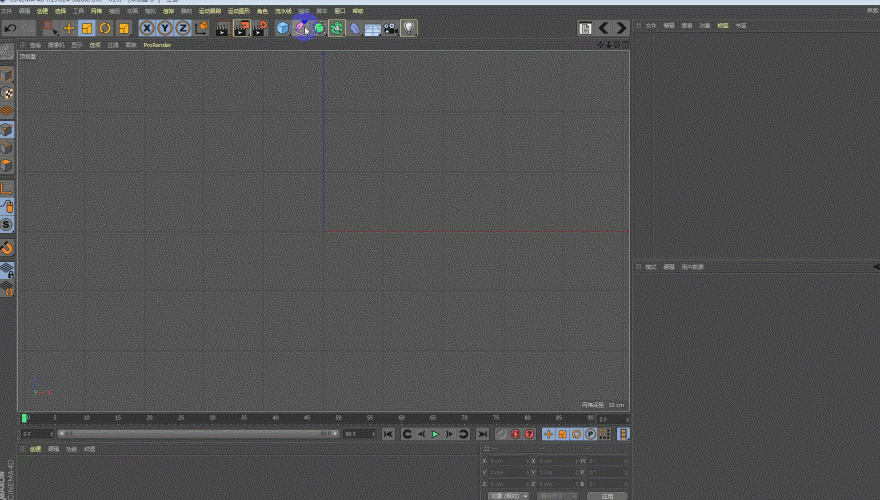The width and height of the screenshot is (880, 500).
Task: Expand Attribute Manager grip menu icon
Action: click(x=639, y=267)
